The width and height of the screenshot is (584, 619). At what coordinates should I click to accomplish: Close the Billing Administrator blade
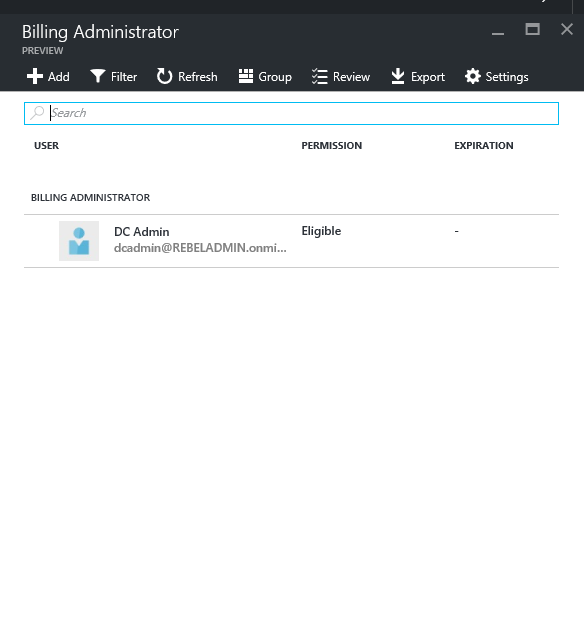(567, 29)
